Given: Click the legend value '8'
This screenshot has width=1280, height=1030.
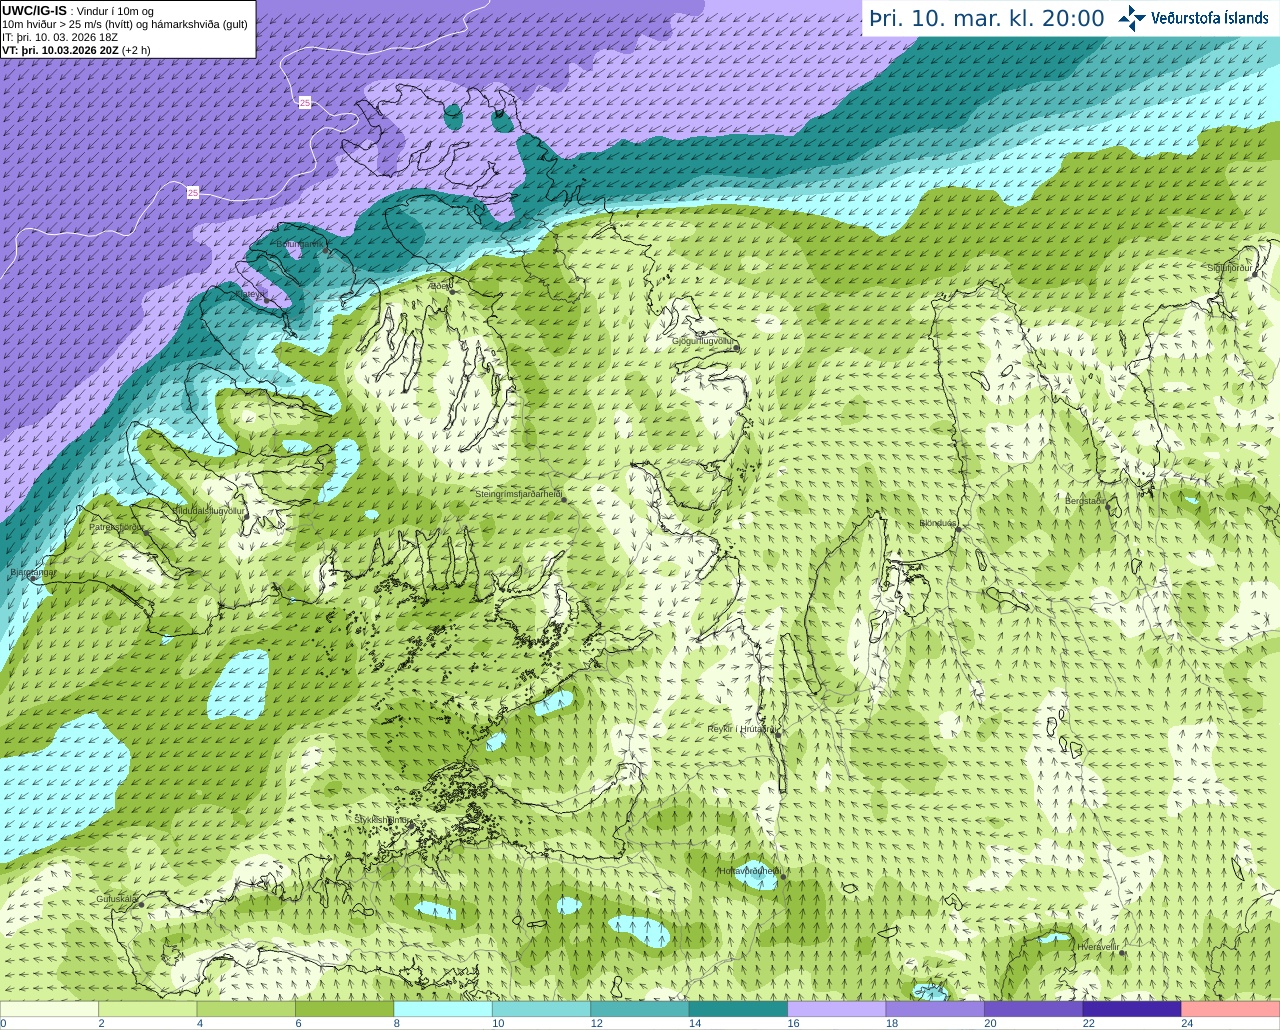Looking at the screenshot, I should (x=396, y=1023).
